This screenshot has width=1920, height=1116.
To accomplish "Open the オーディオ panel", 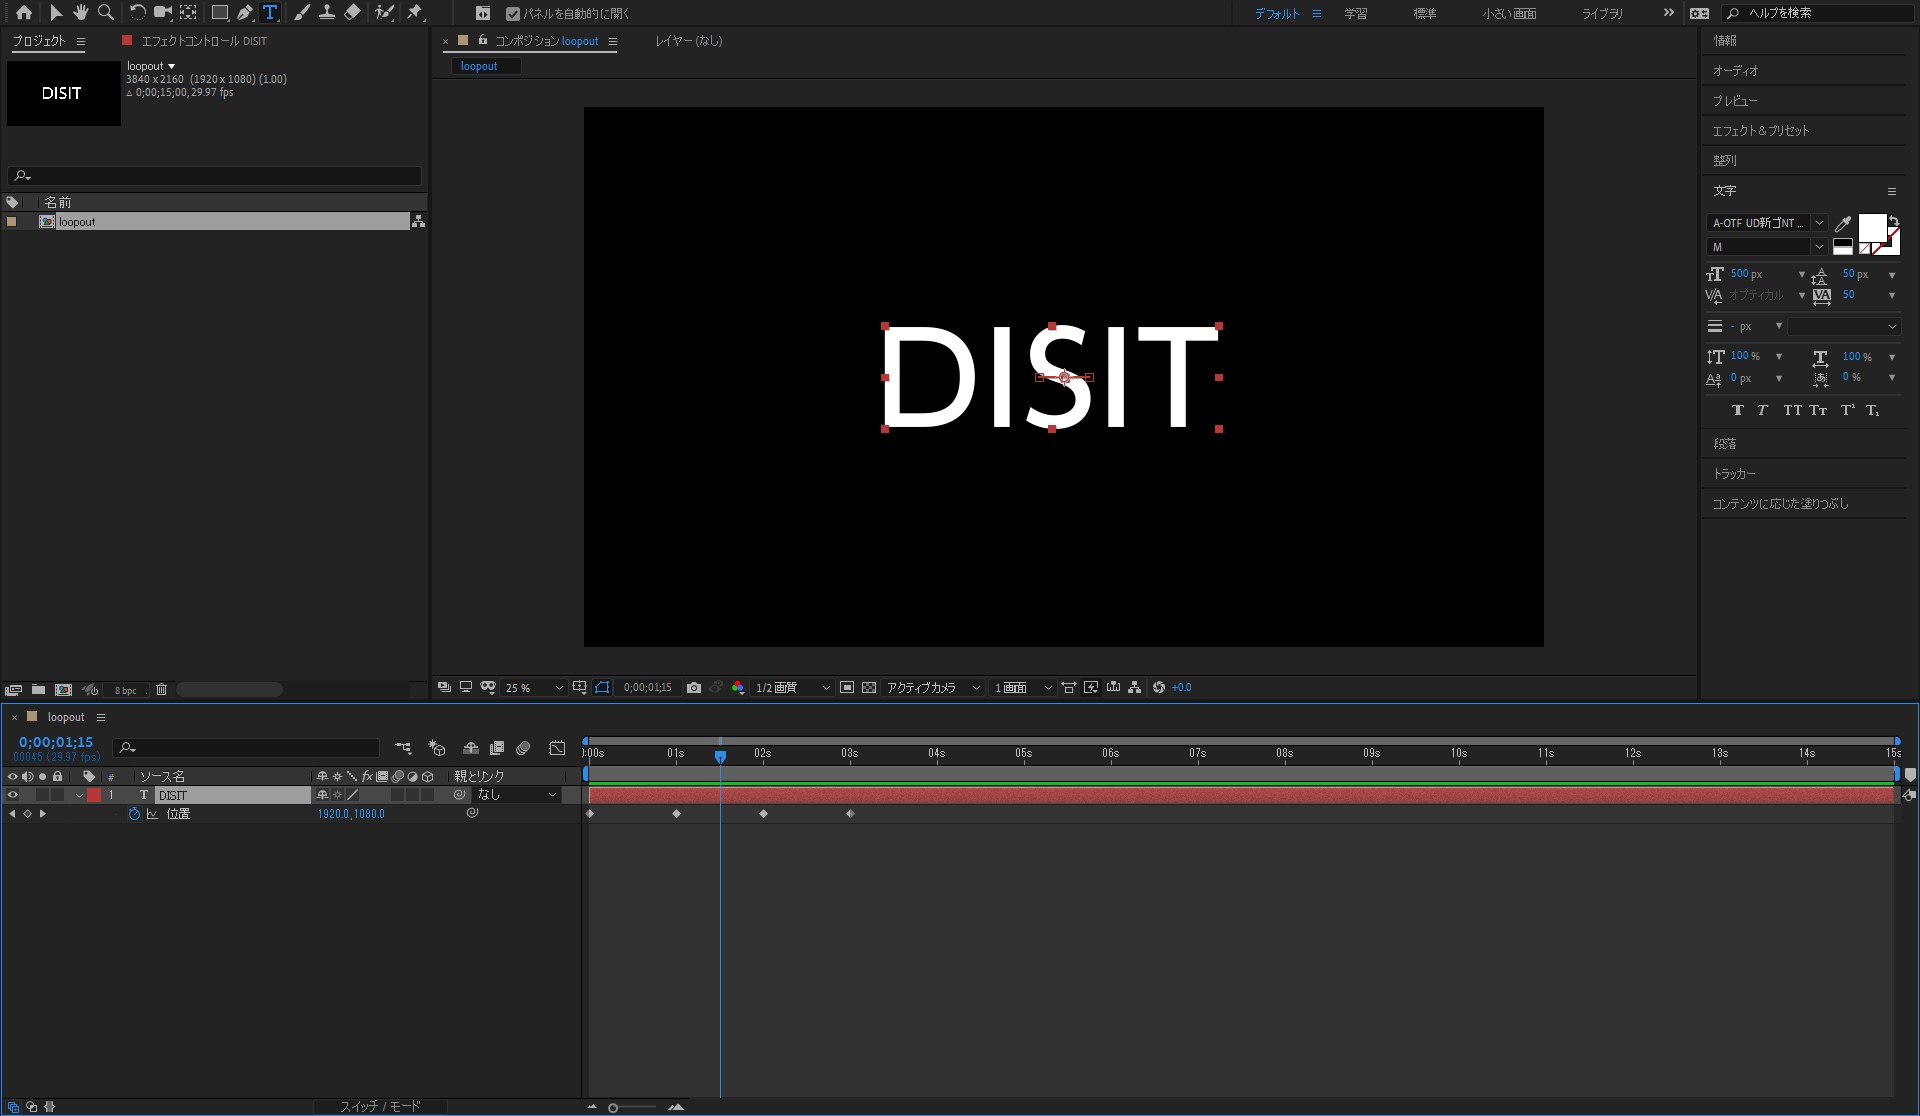I will pyautogui.click(x=1735, y=71).
